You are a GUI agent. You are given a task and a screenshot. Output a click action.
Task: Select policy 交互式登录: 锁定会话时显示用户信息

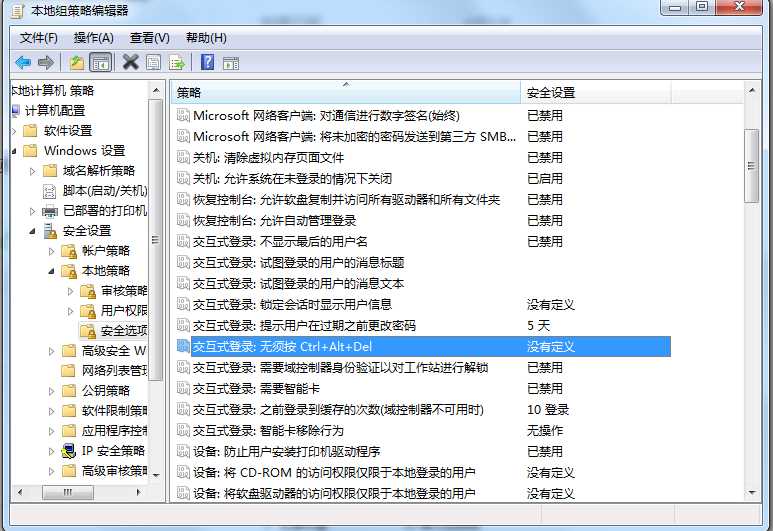pyautogui.click(x=292, y=305)
